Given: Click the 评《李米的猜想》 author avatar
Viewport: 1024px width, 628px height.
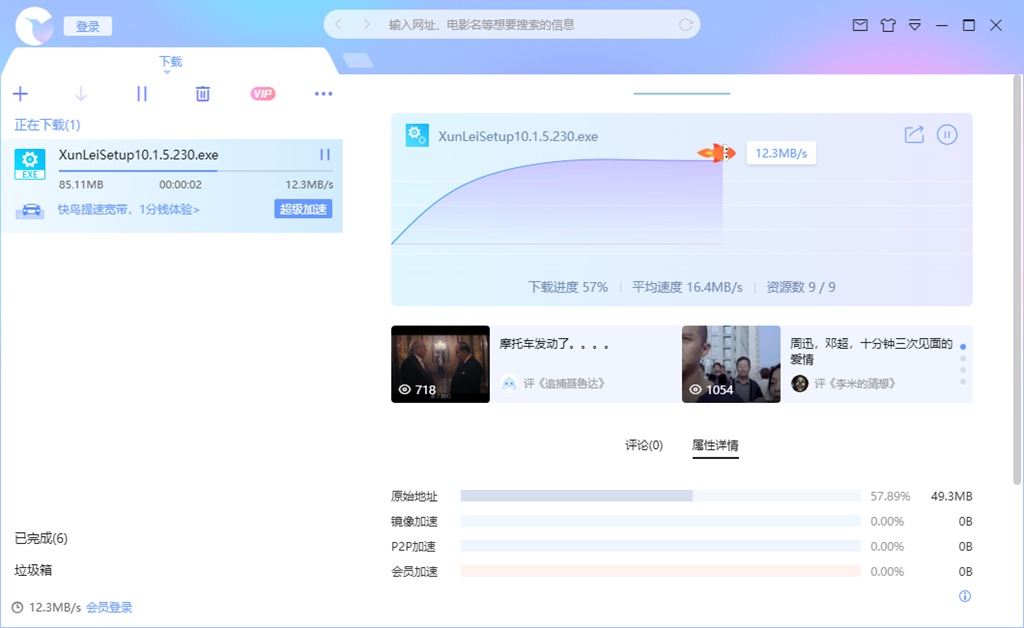Looking at the screenshot, I should [x=799, y=383].
